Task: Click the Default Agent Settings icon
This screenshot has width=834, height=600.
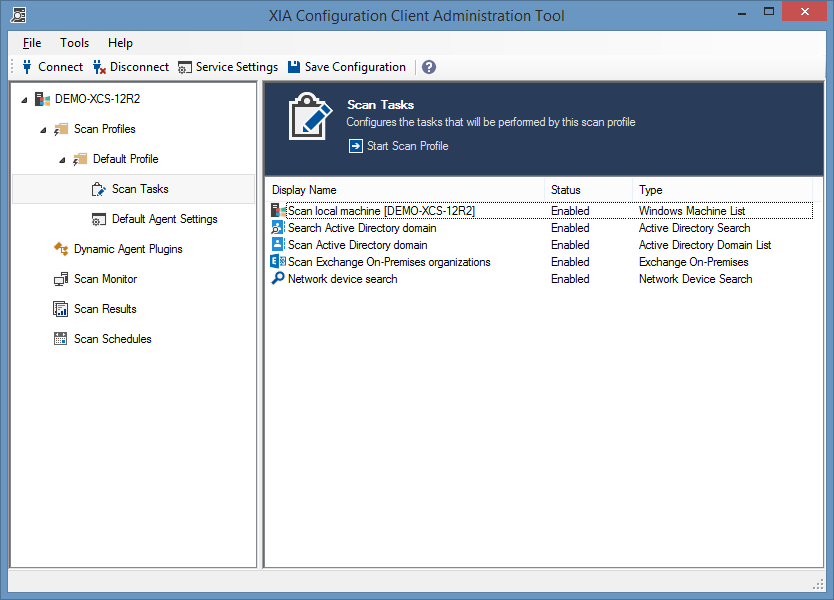Action: pyautogui.click(x=98, y=219)
